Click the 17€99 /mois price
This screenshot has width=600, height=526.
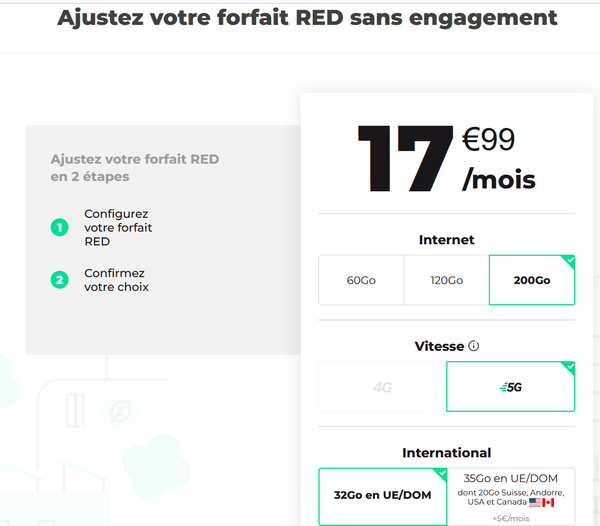(446, 158)
